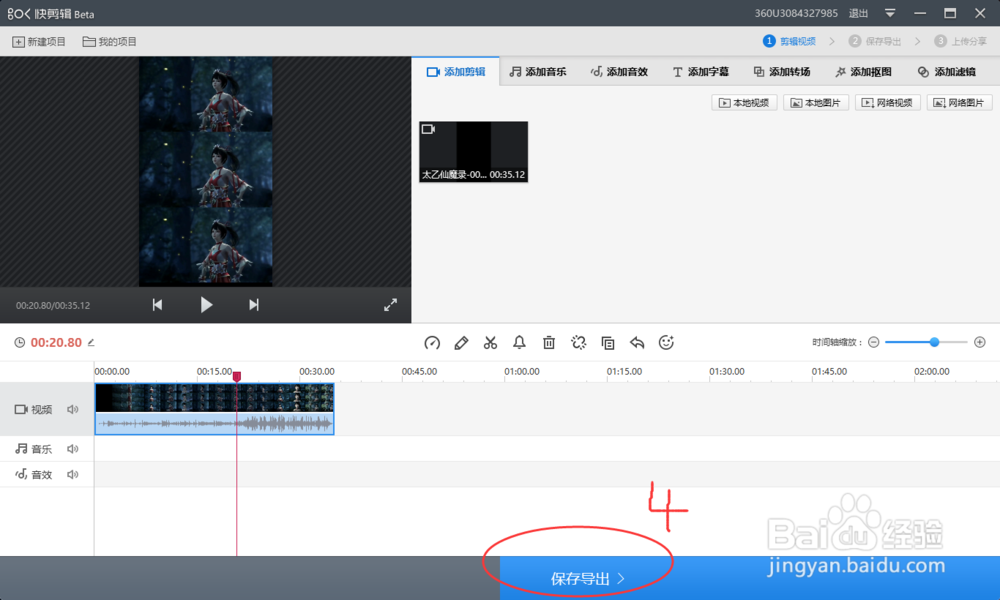Click the 00:20.80 current time value
Image resolution: width=1000 pixels, height=600 pixels.
click(56, 342)
